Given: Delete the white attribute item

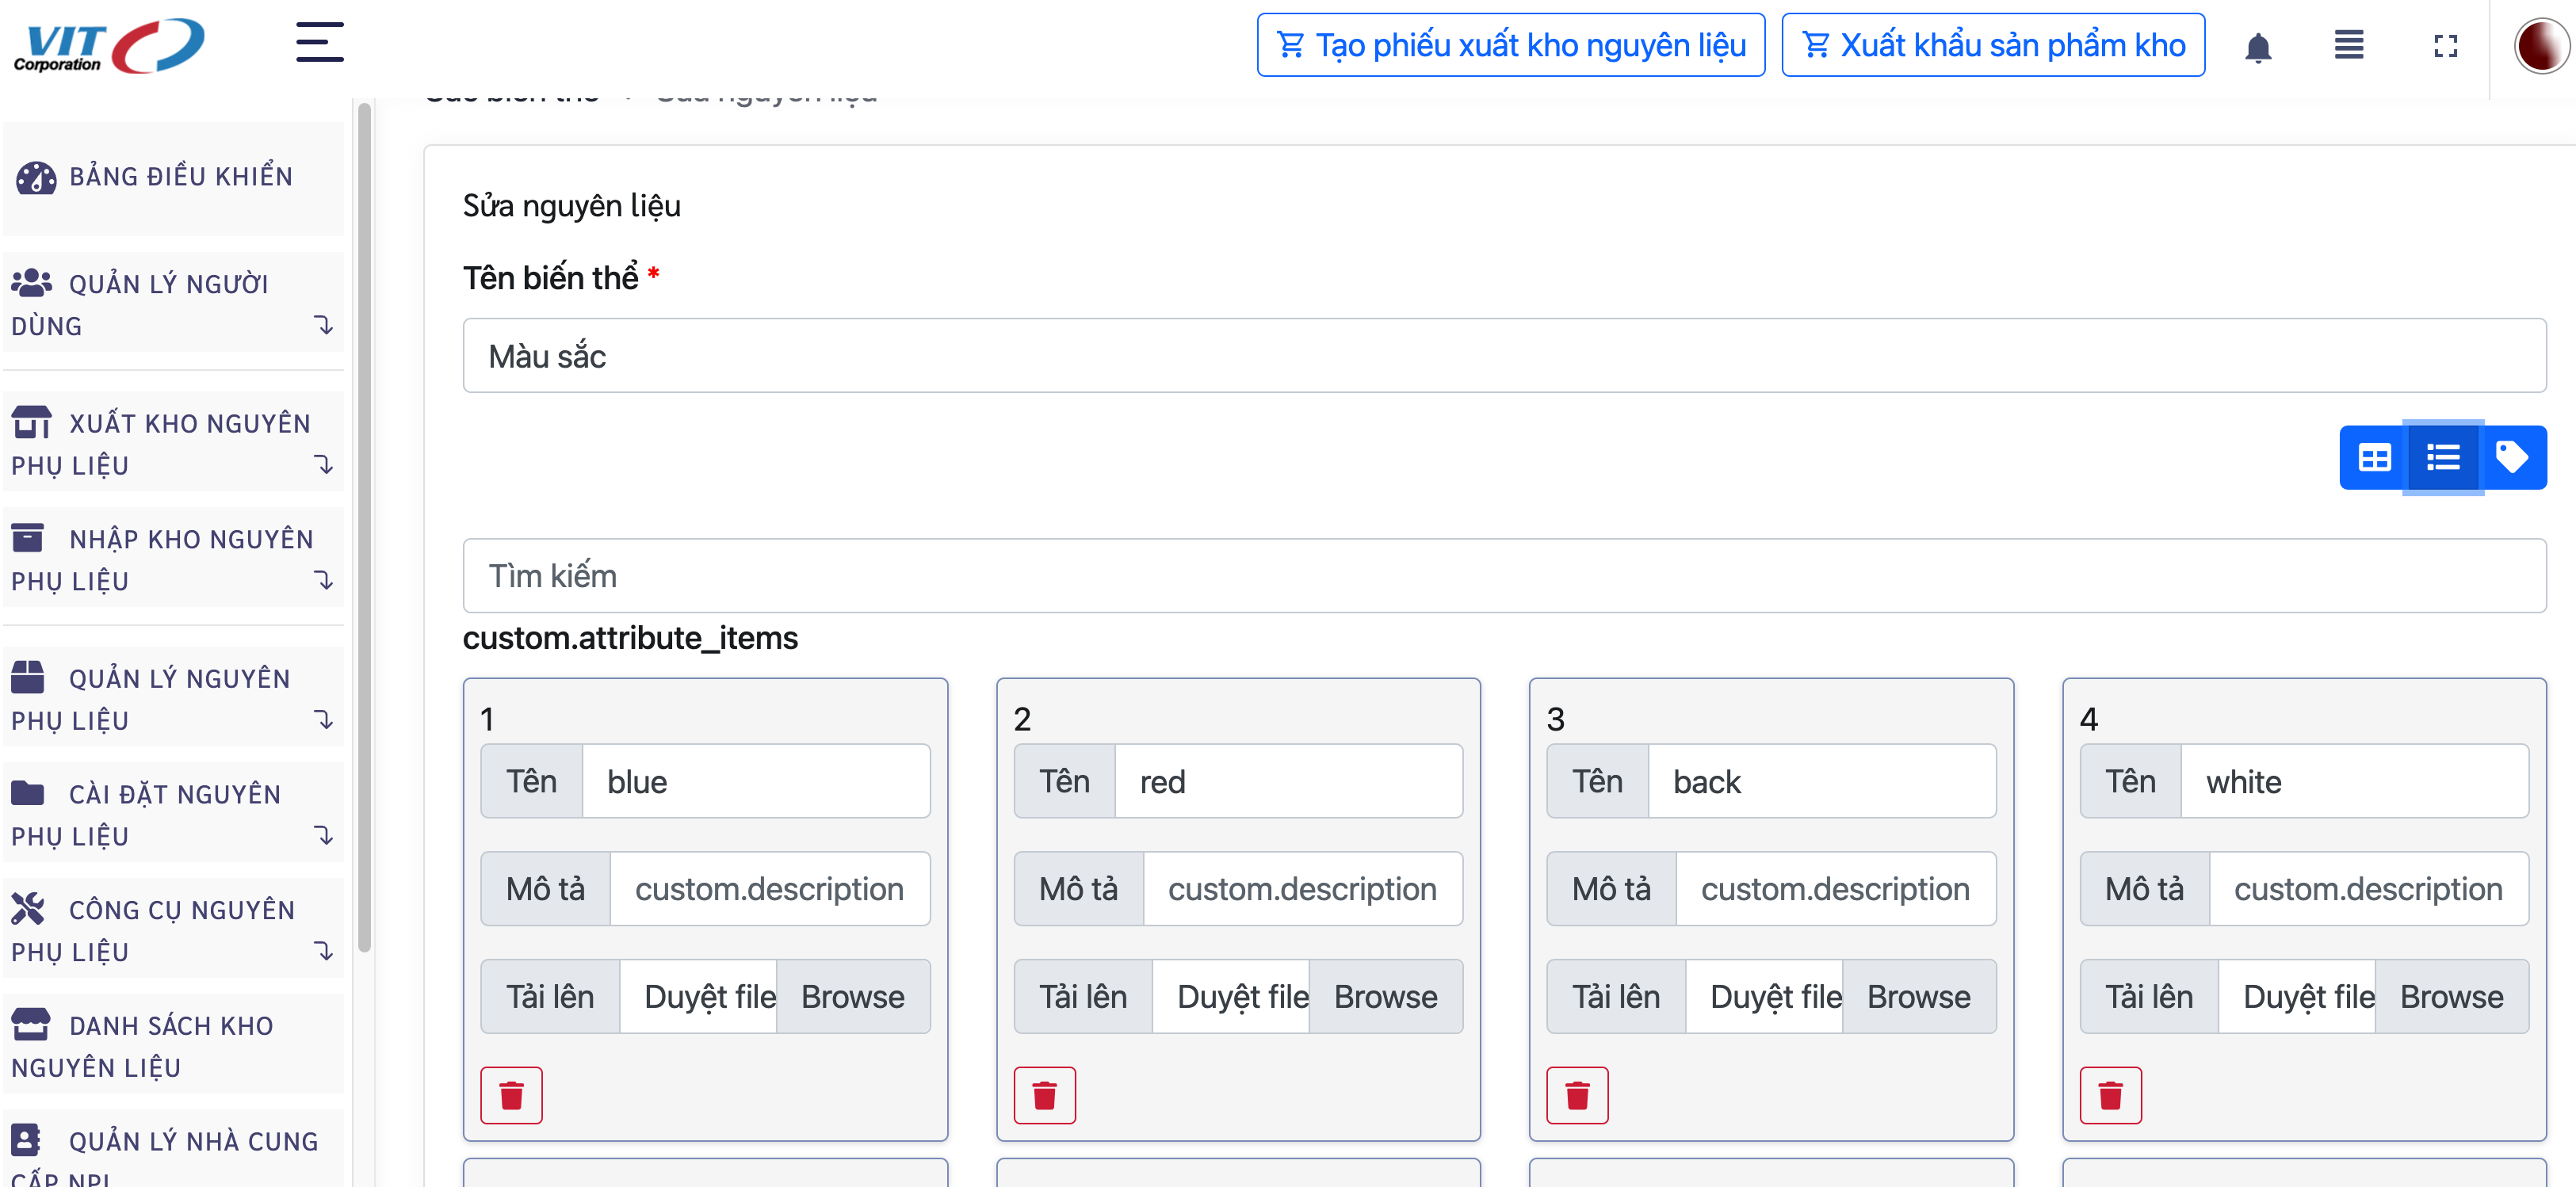Looking at the screenshot, I should coord(2110,1095).
